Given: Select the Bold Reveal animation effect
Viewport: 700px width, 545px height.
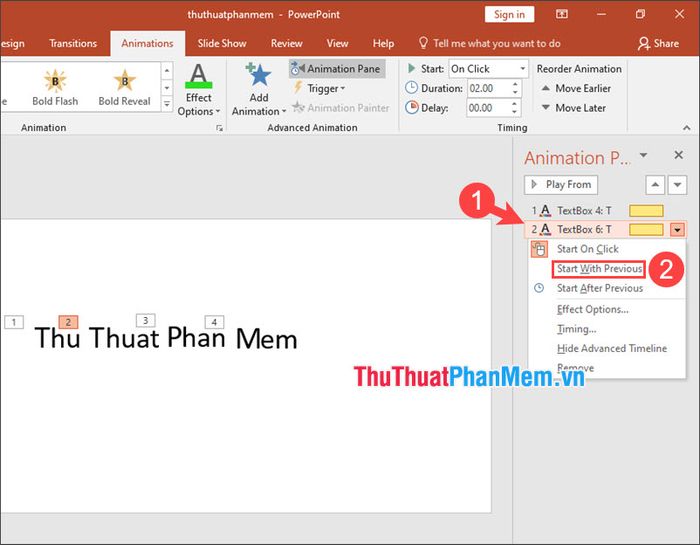Looking at the screenshot, I should (124, 87).
